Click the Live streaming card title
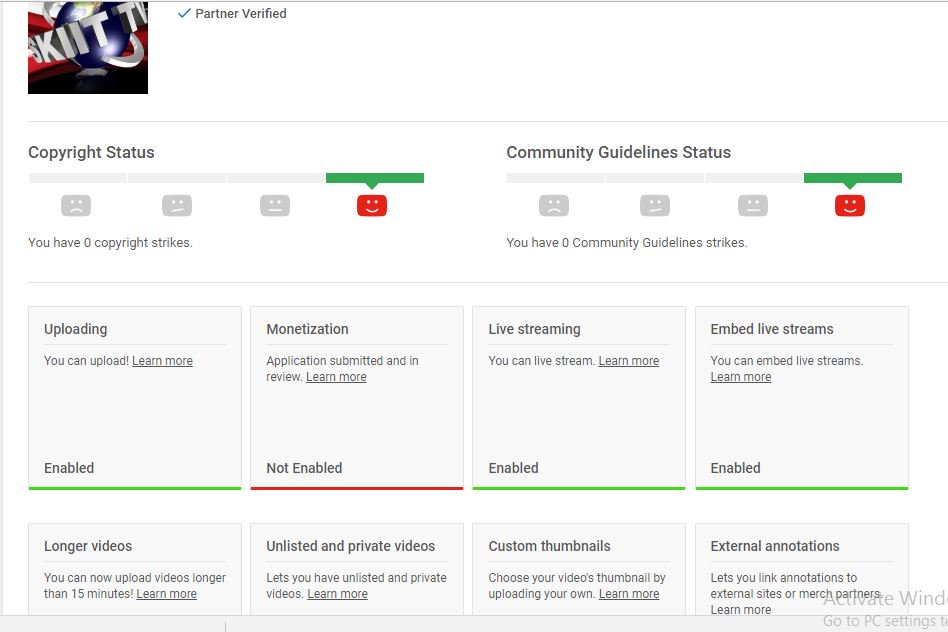Viewport: 948px width, 632px height. [534, 329]
